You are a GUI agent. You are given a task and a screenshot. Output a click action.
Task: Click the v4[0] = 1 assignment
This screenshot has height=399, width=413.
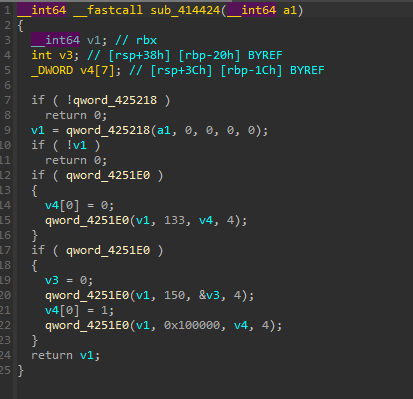(x=79, y=310)
